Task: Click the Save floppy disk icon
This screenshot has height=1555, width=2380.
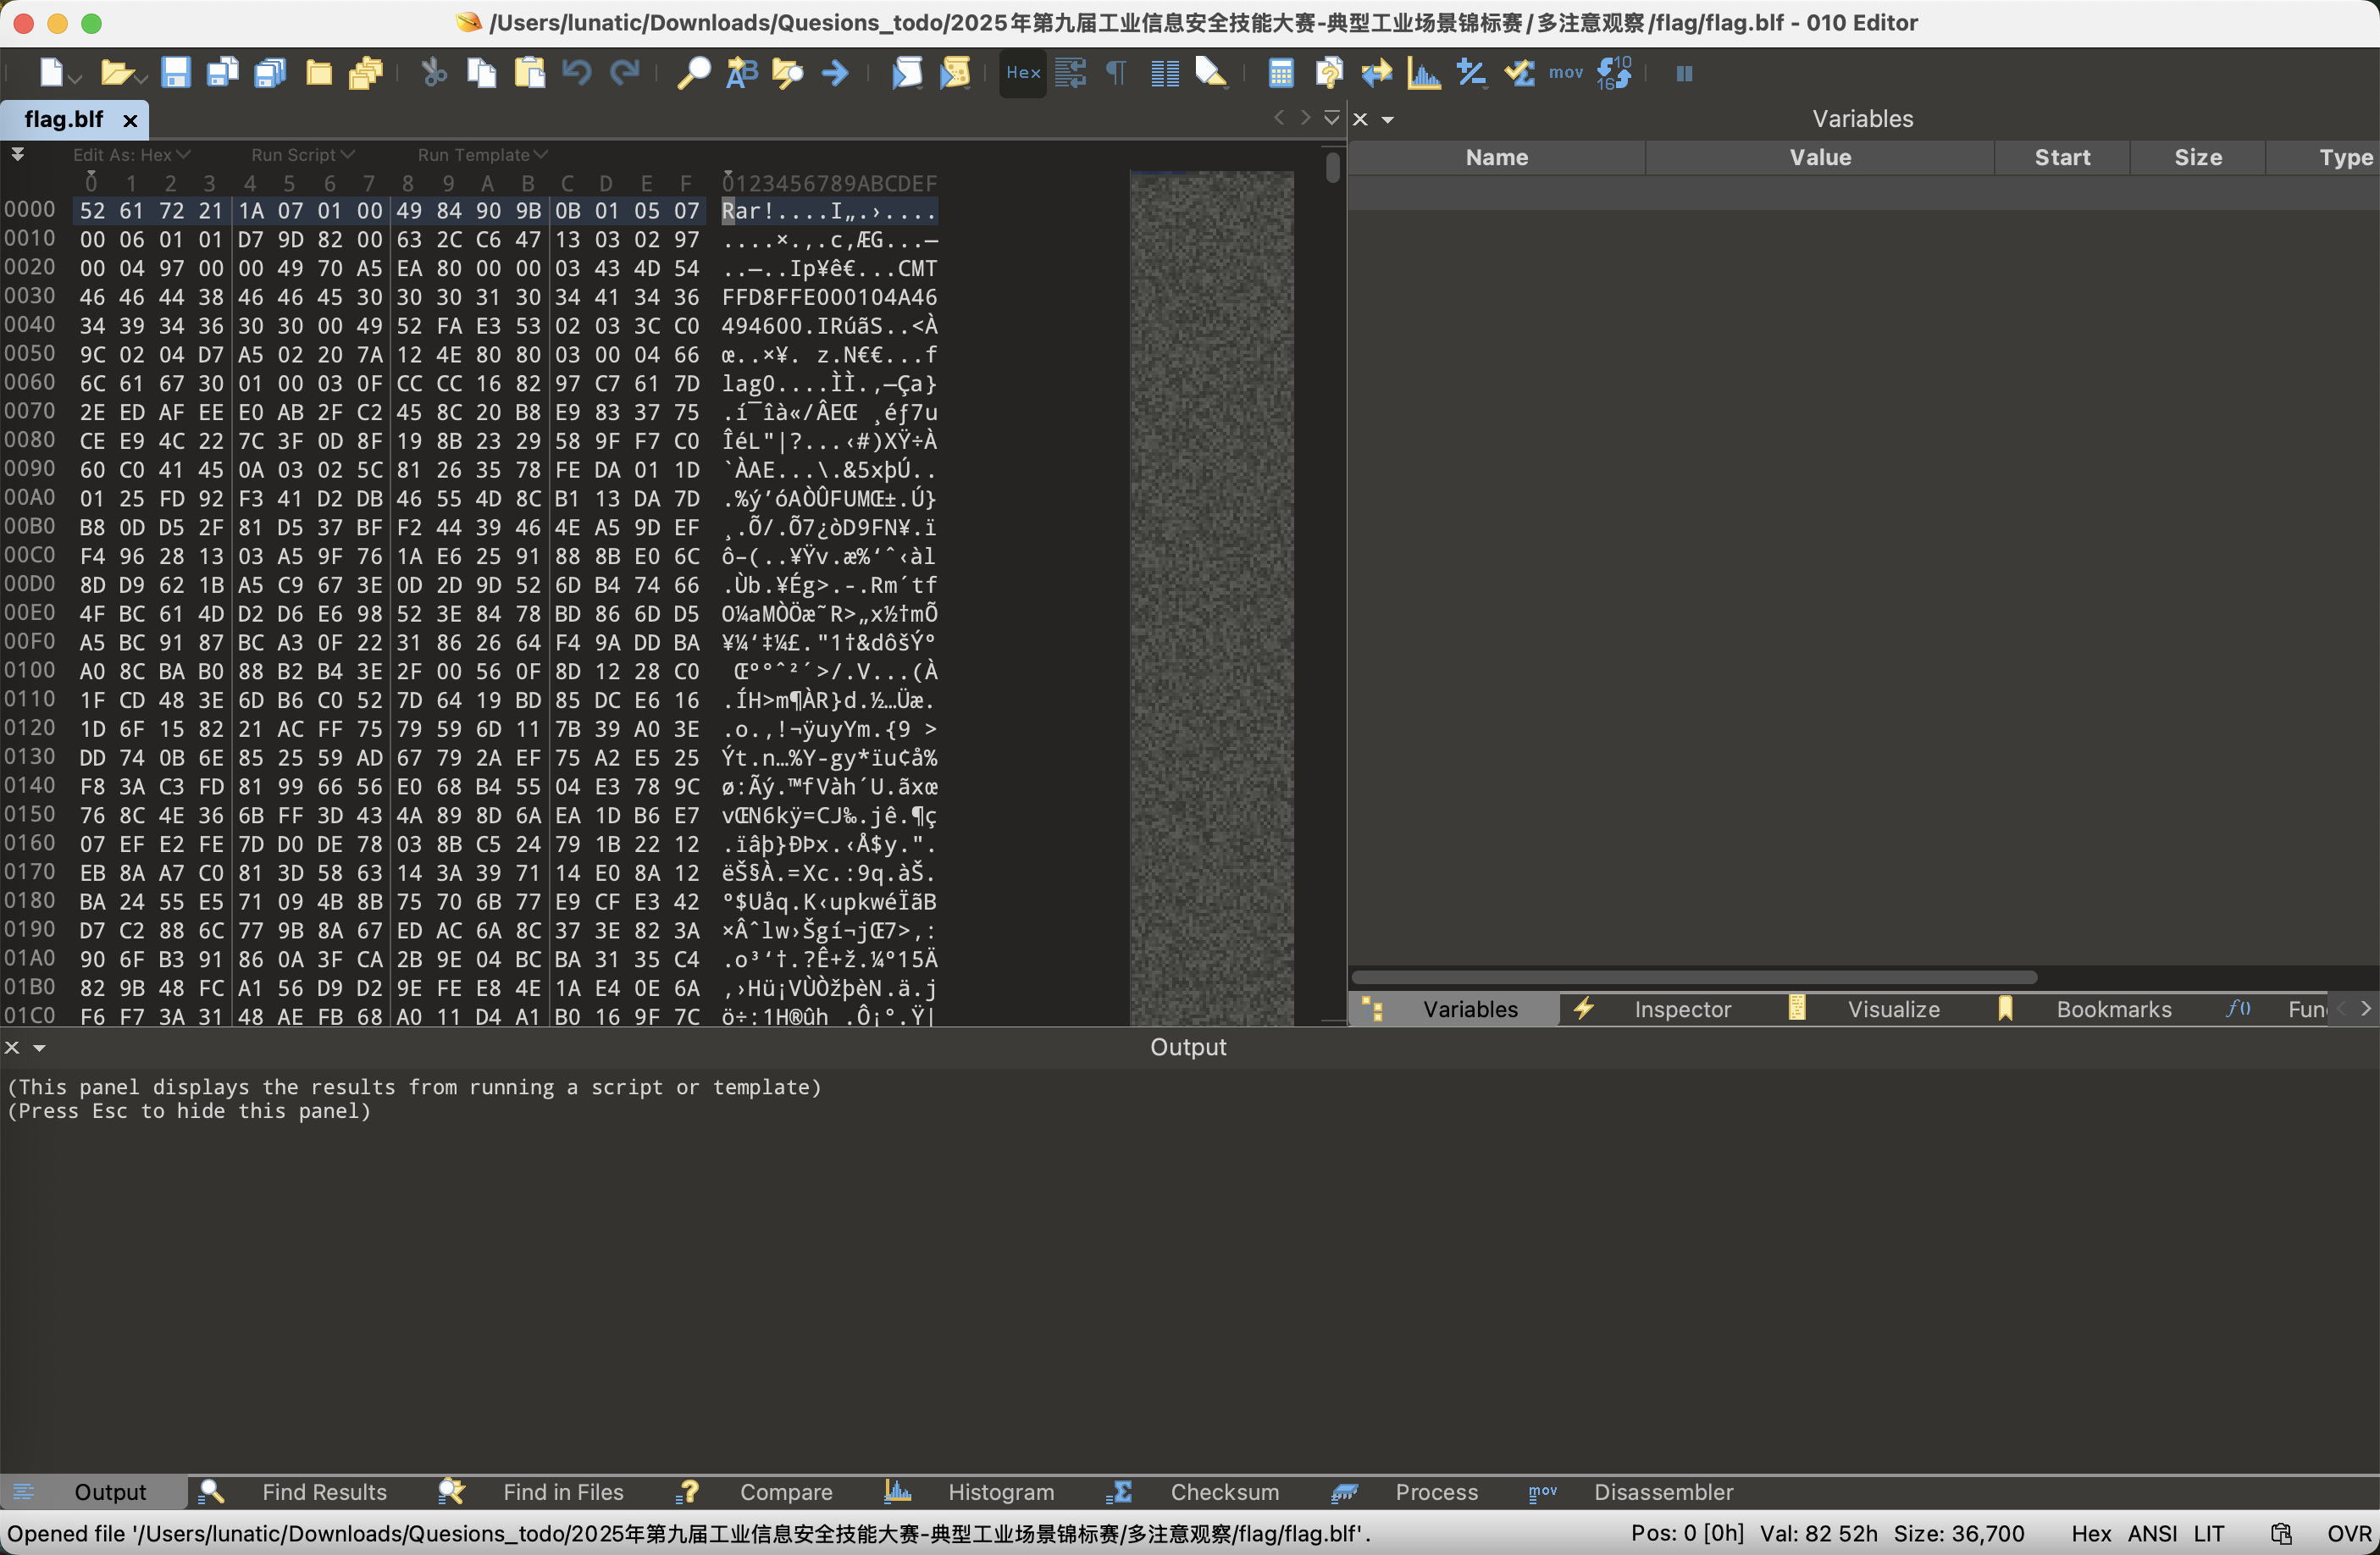Action: (176, 72)
